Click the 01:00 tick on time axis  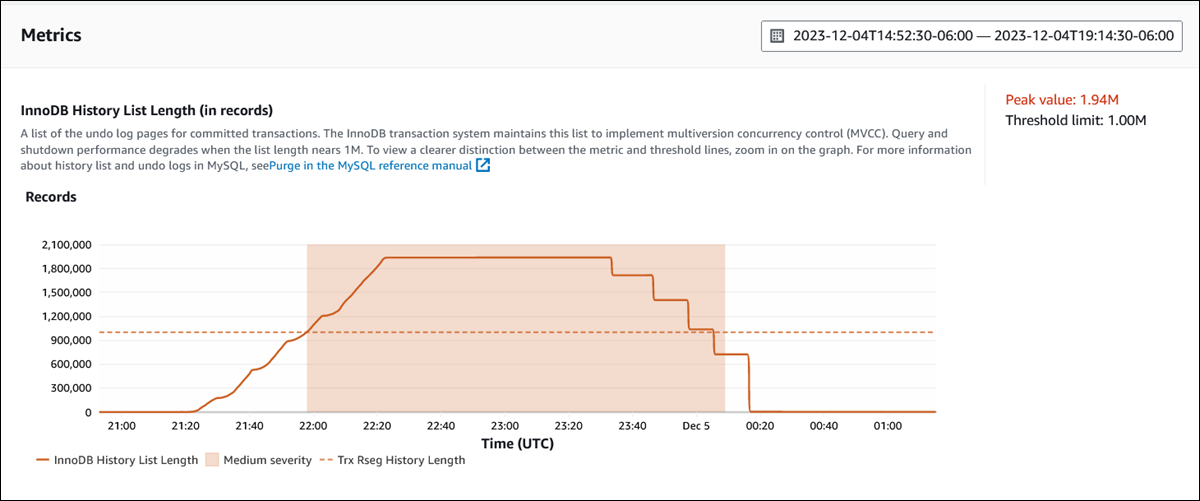[887, 426]
